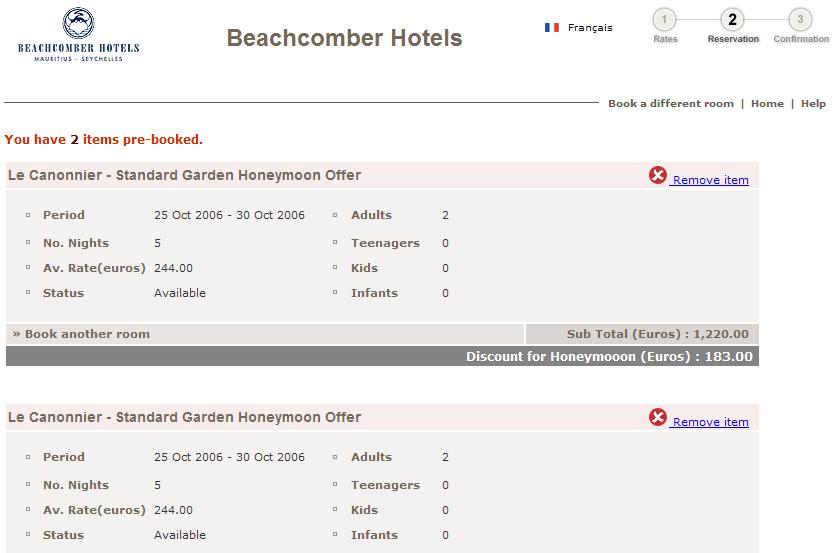Click the Confirmation step label
Viewport: 839px width, 553px height.
pyautogui.click(x=801, y=39)
